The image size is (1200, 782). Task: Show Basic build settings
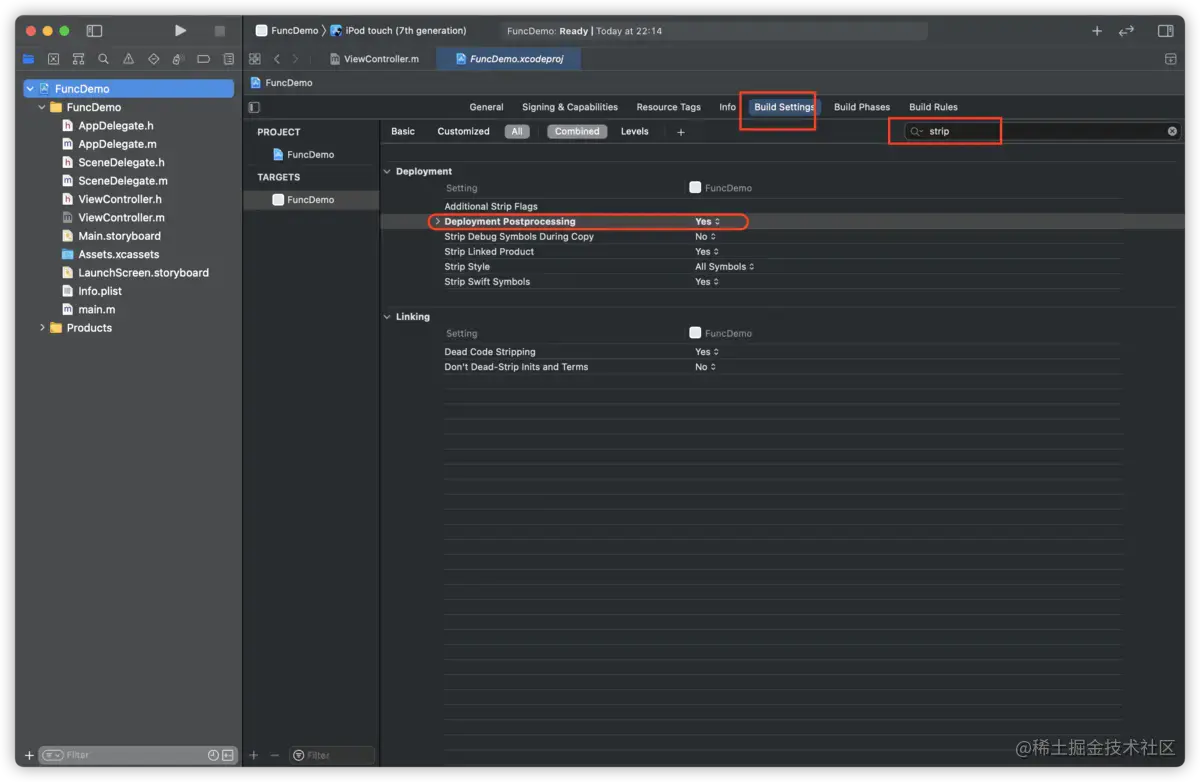[x=403, y=132]
